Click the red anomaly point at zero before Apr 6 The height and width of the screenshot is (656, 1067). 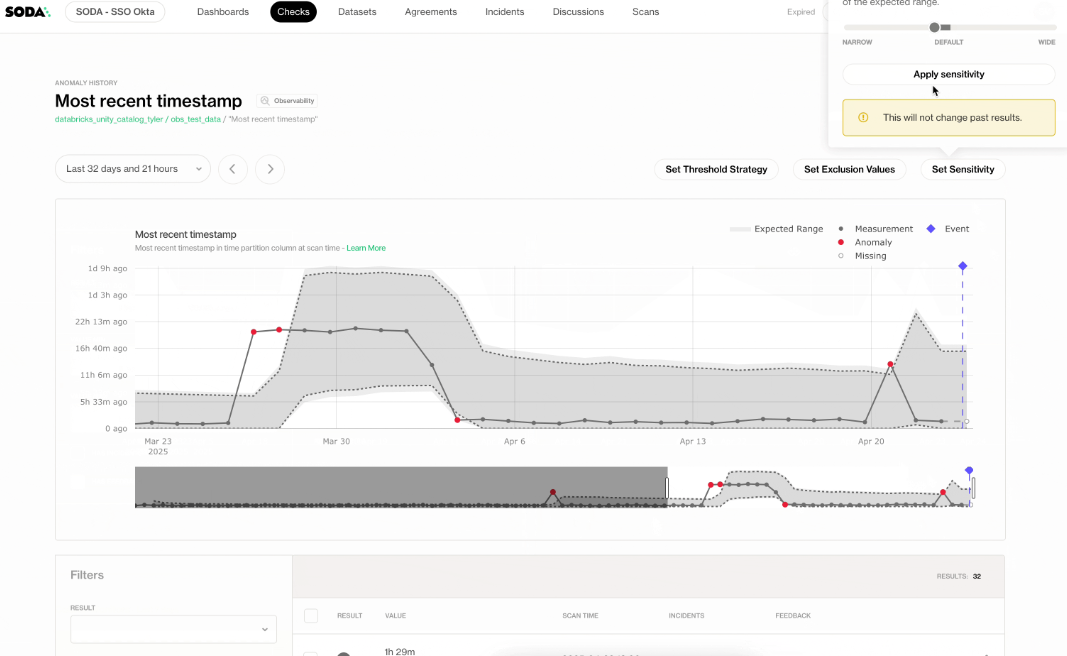coord(457,421)
